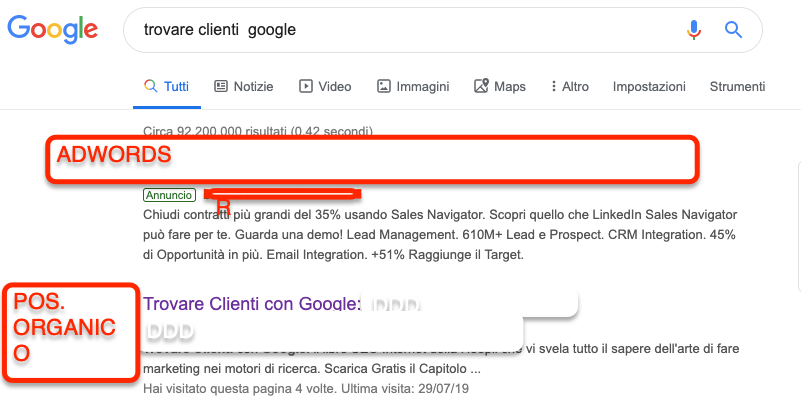This screenshot has width=801, height=418.
Task: Click the 'Circa 92.200.000 risultati' count text
Action: 257,131
